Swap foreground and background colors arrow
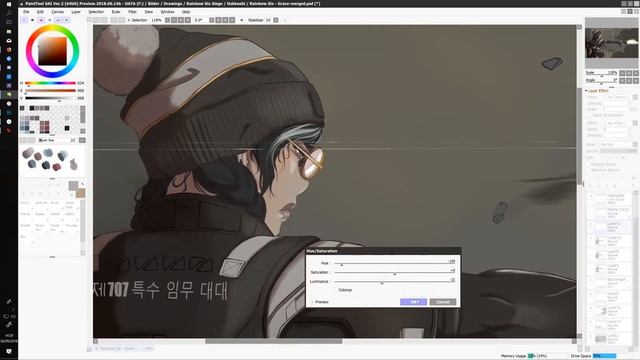Screen dimensions: 640x360 pyautogui.click(x=82, y=184)
